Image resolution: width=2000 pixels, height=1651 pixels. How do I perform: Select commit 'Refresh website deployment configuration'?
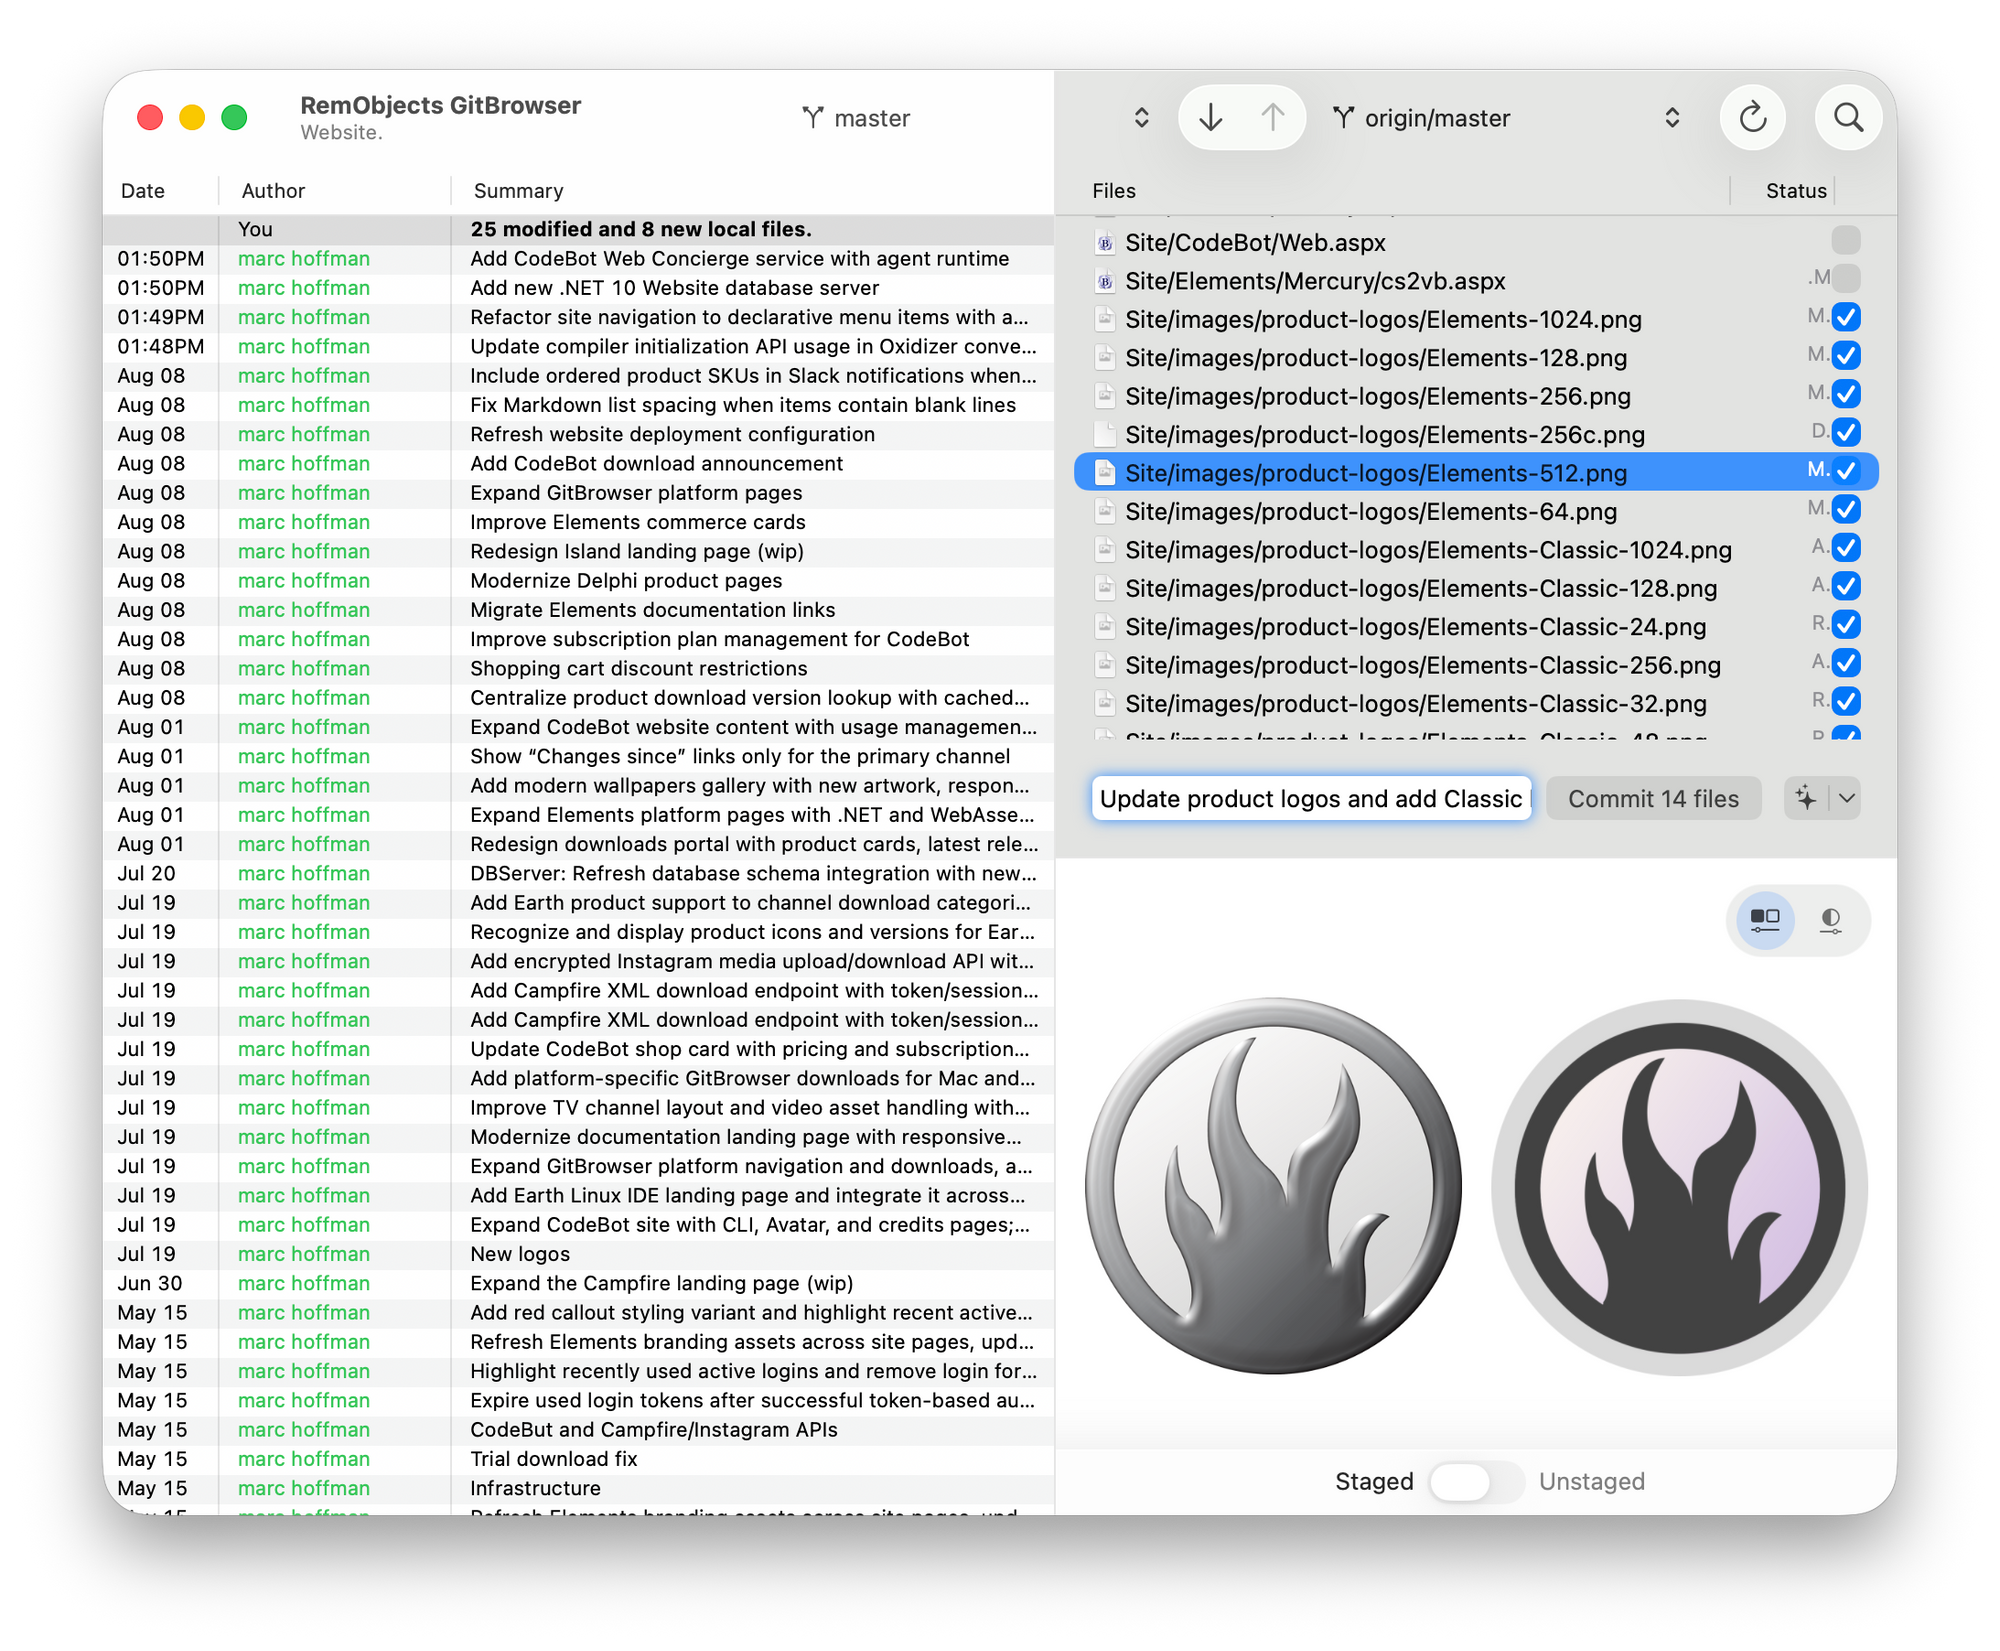[578, 435]
